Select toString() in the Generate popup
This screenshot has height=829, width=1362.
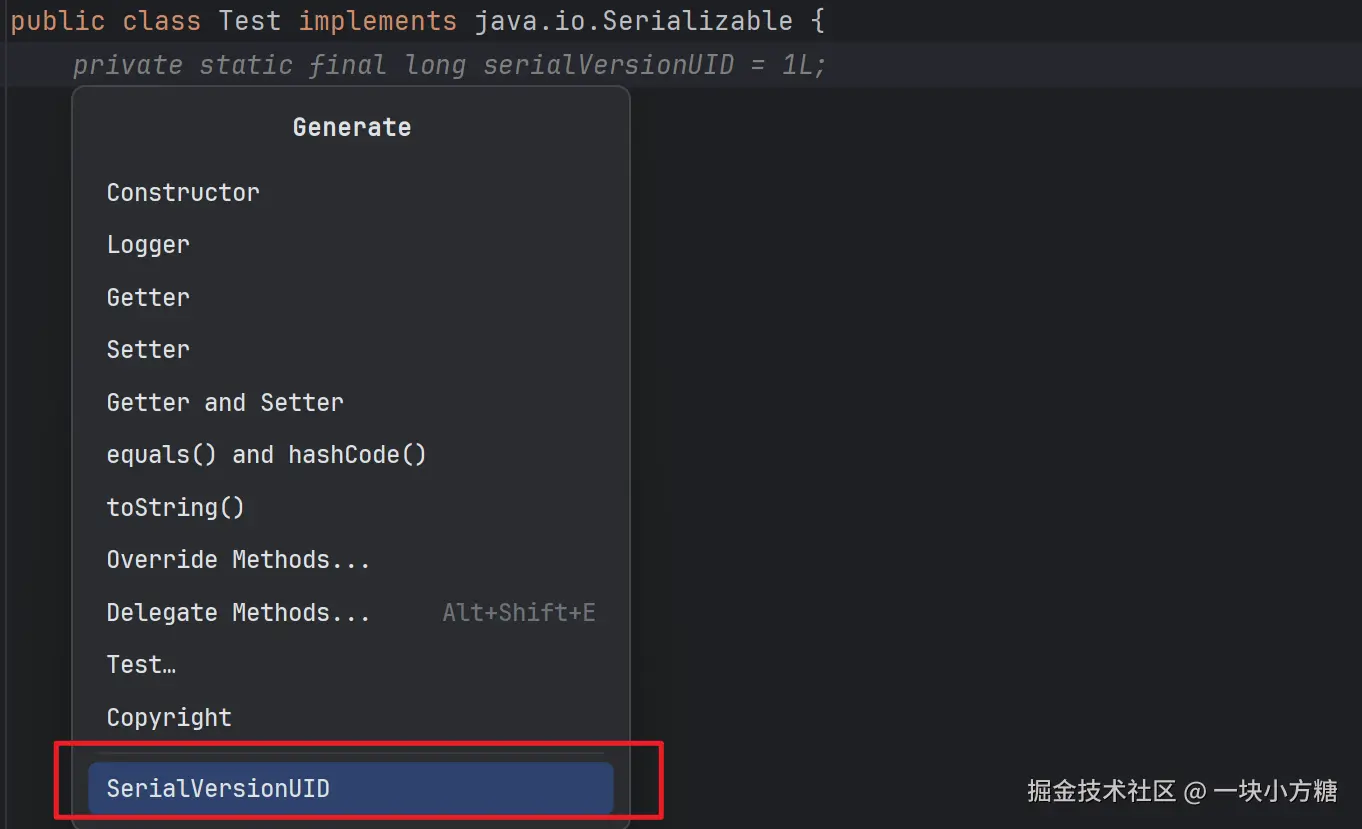(175, 507)
